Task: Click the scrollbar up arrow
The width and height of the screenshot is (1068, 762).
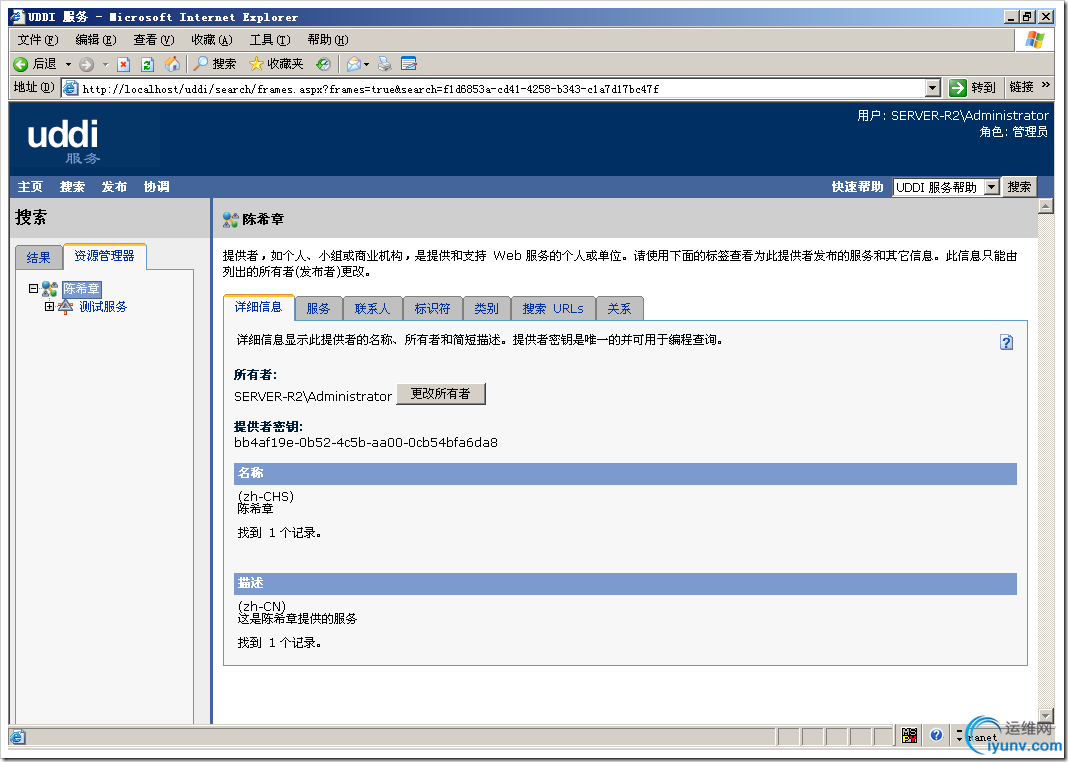Action: [1046, 206]
